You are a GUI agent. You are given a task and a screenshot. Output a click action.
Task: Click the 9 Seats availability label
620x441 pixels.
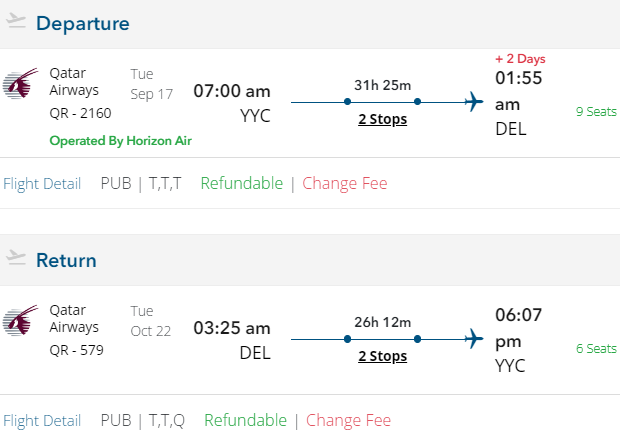pos(596,111)
